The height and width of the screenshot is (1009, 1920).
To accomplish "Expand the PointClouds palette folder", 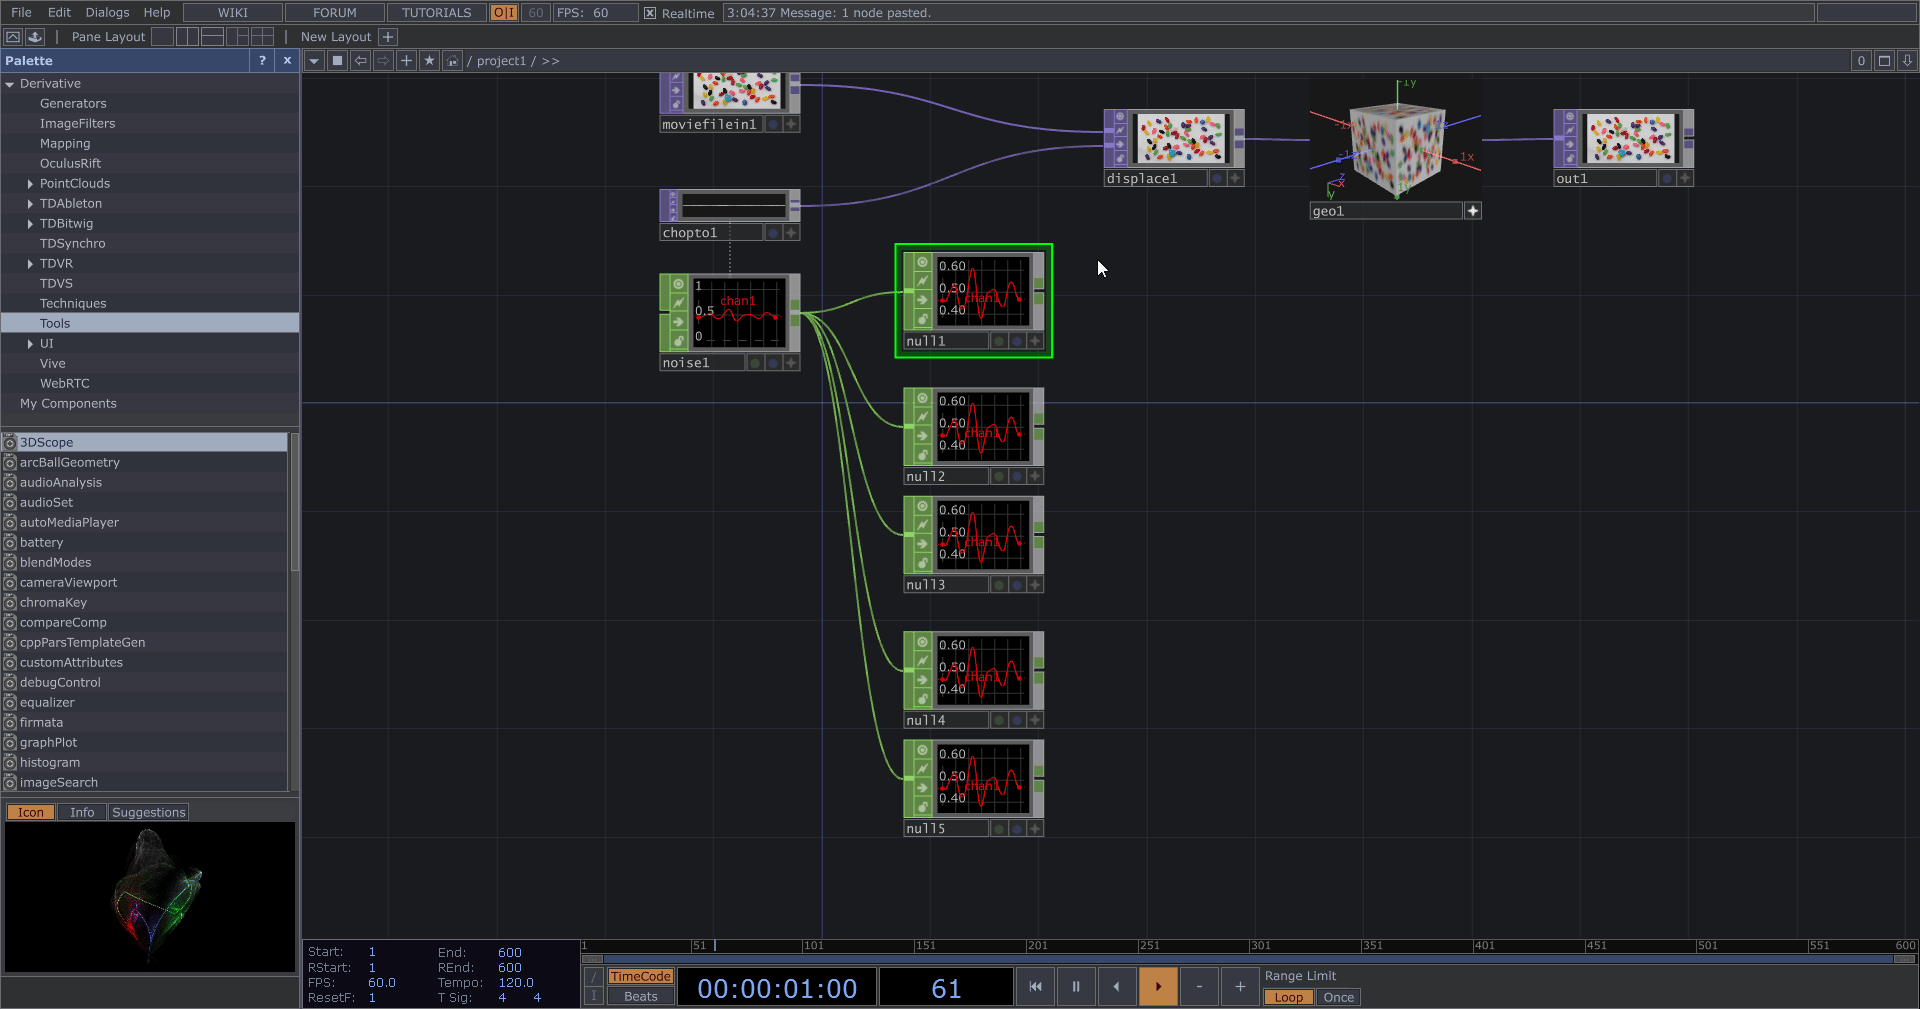I will pyautogui.click(x=30, y=184).
